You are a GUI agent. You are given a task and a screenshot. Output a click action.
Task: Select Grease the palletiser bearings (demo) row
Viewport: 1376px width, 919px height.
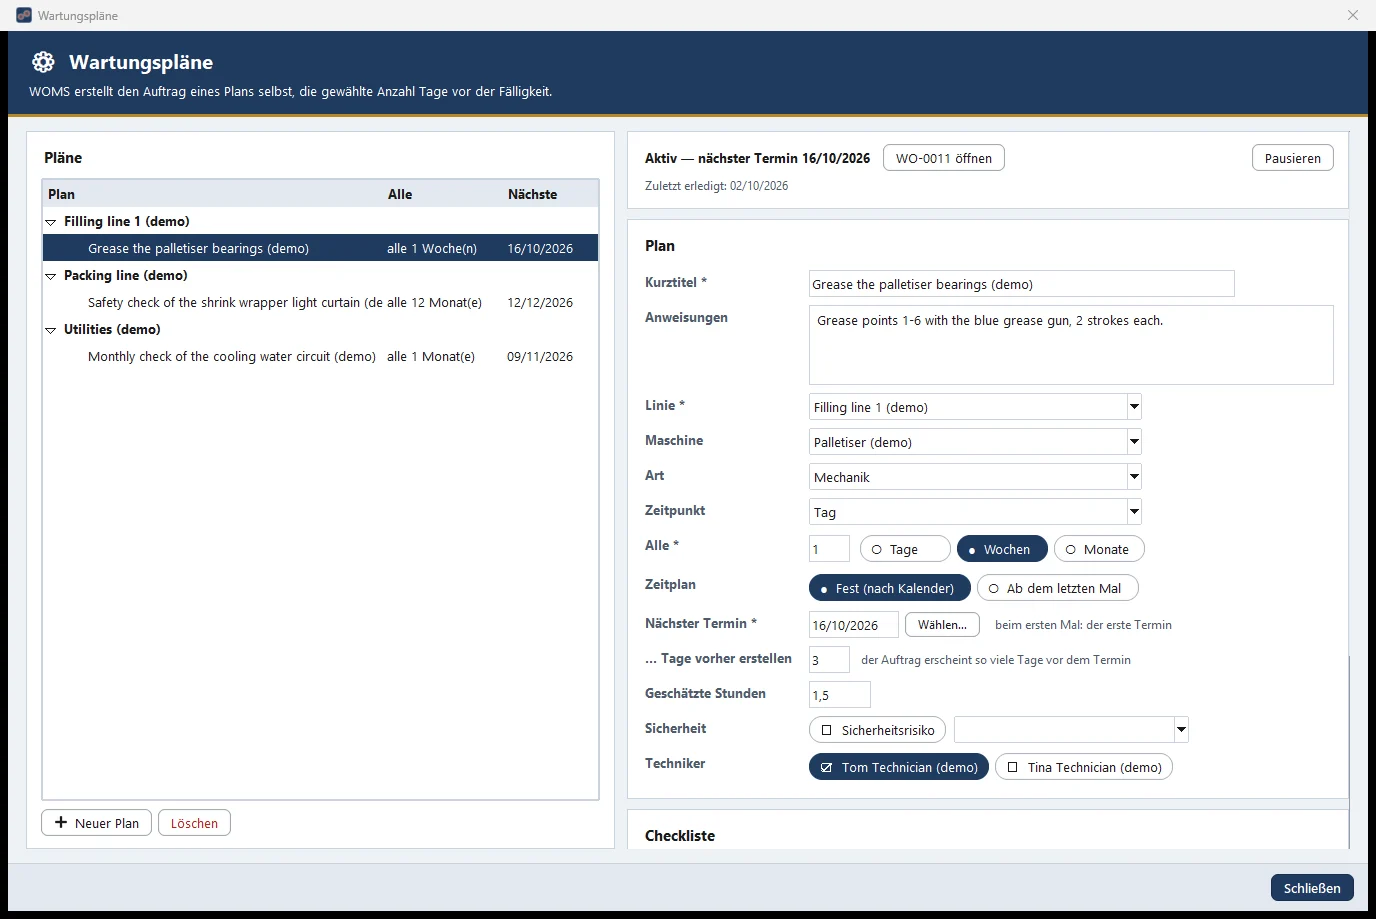(320, 248)
